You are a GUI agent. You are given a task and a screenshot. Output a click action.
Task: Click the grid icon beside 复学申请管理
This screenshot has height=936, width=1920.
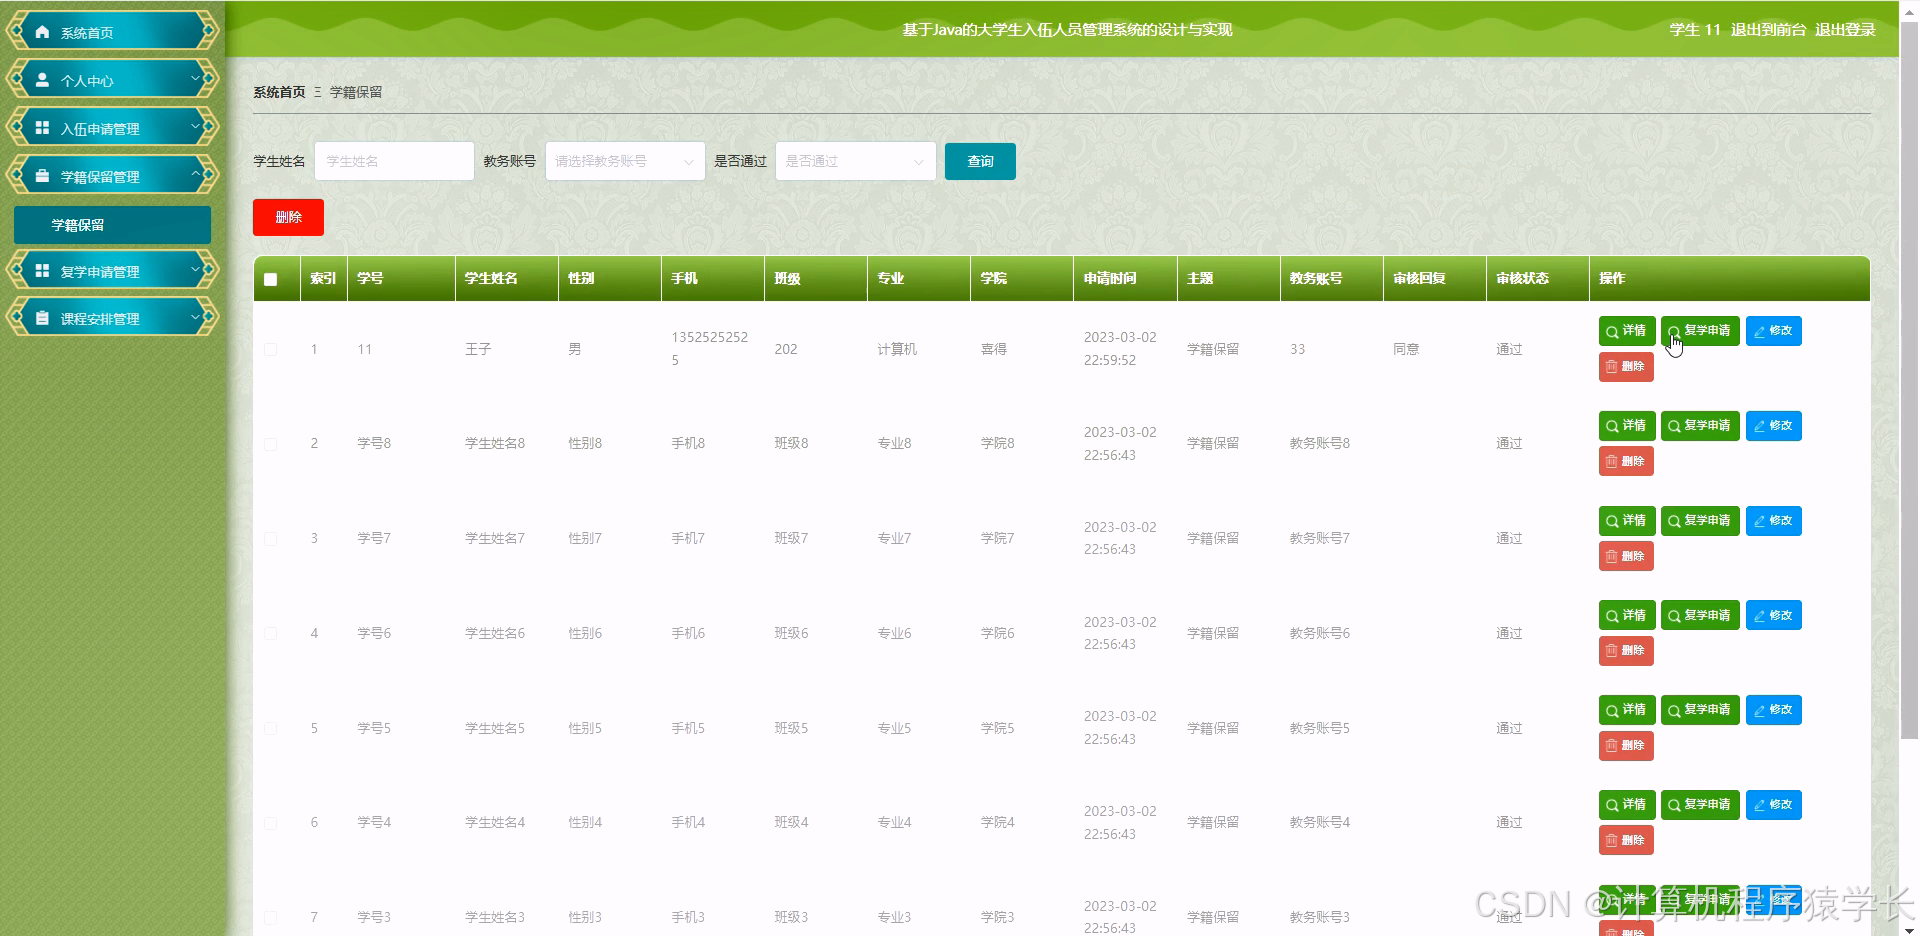[x=42, y=271]
